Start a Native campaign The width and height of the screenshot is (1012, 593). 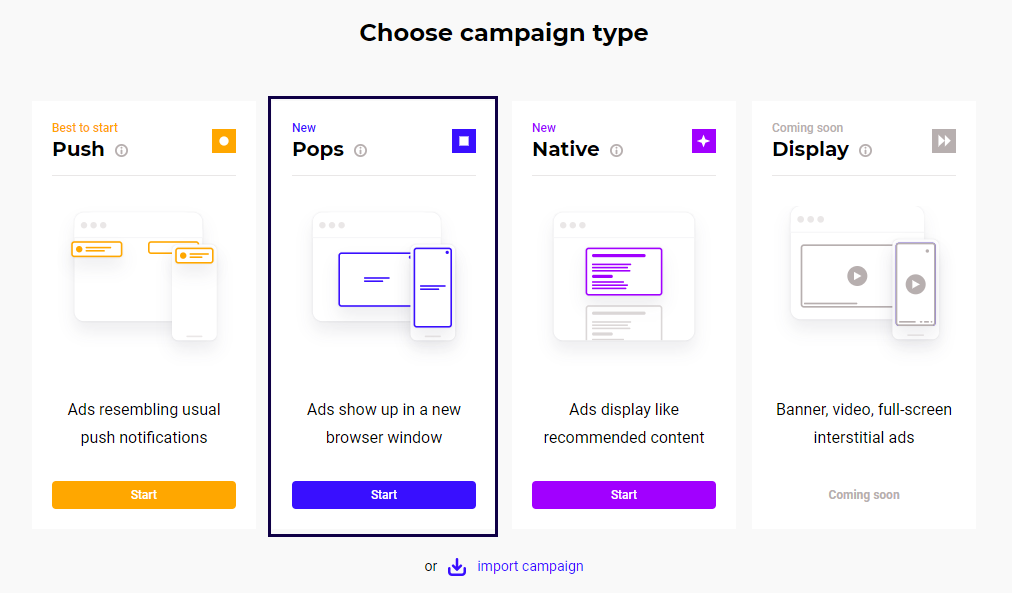coord(624,495)
